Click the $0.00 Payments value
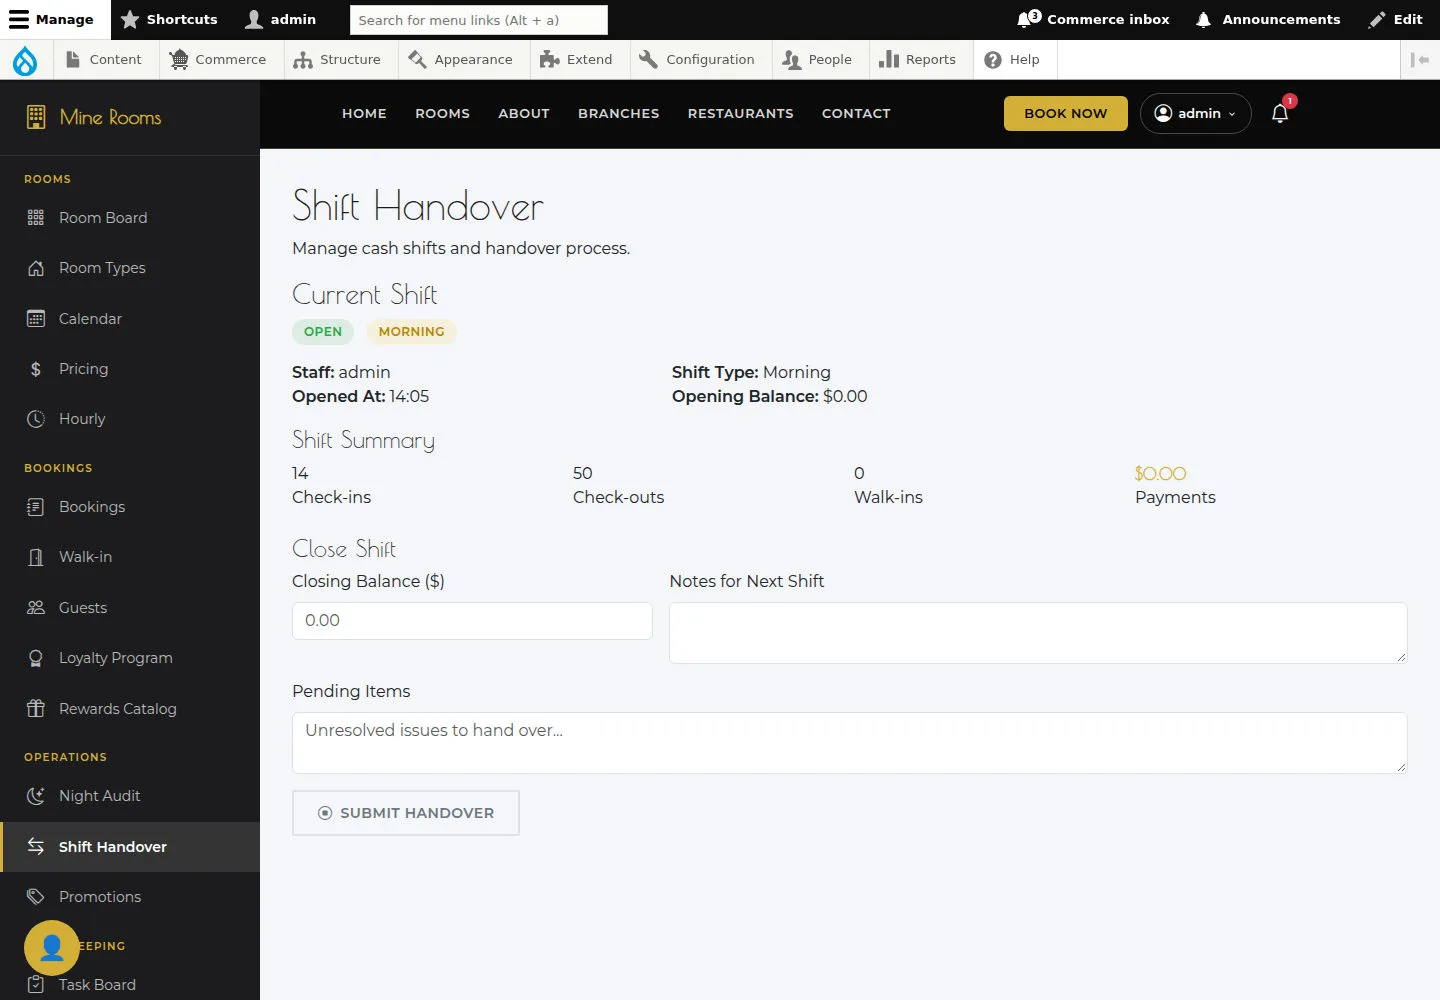Screen dimensions: 1440x1000 point(1160,474)
